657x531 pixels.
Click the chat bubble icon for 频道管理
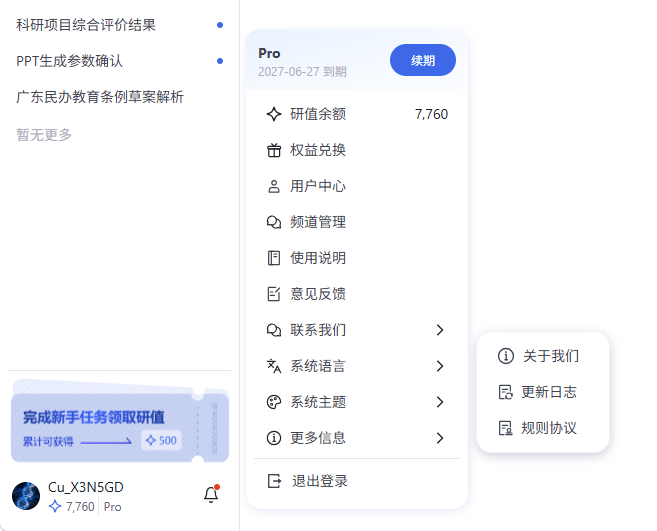coord(274,222)
